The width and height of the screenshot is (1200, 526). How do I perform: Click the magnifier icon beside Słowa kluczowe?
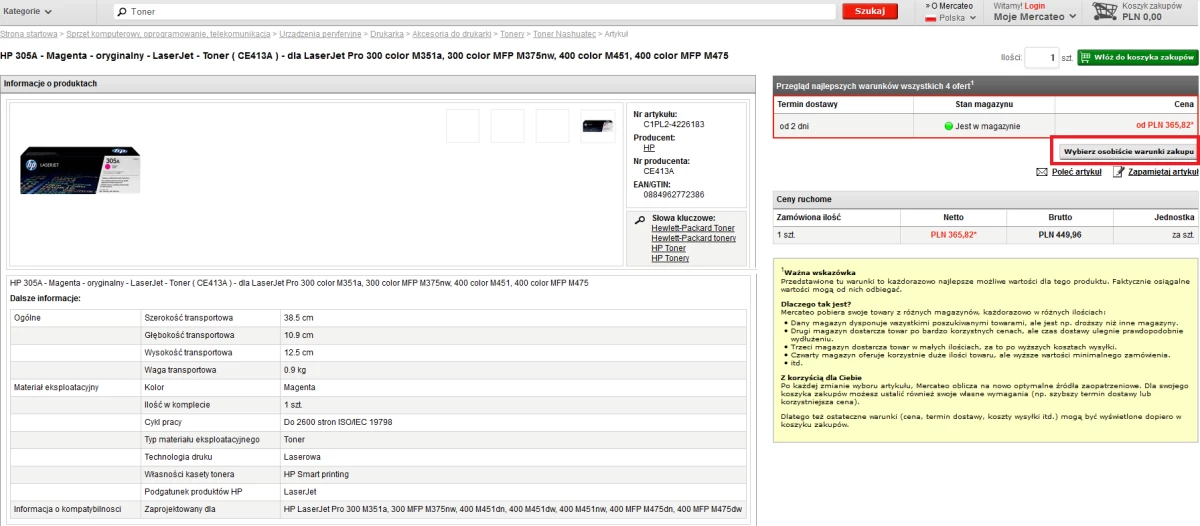(638, 218)
